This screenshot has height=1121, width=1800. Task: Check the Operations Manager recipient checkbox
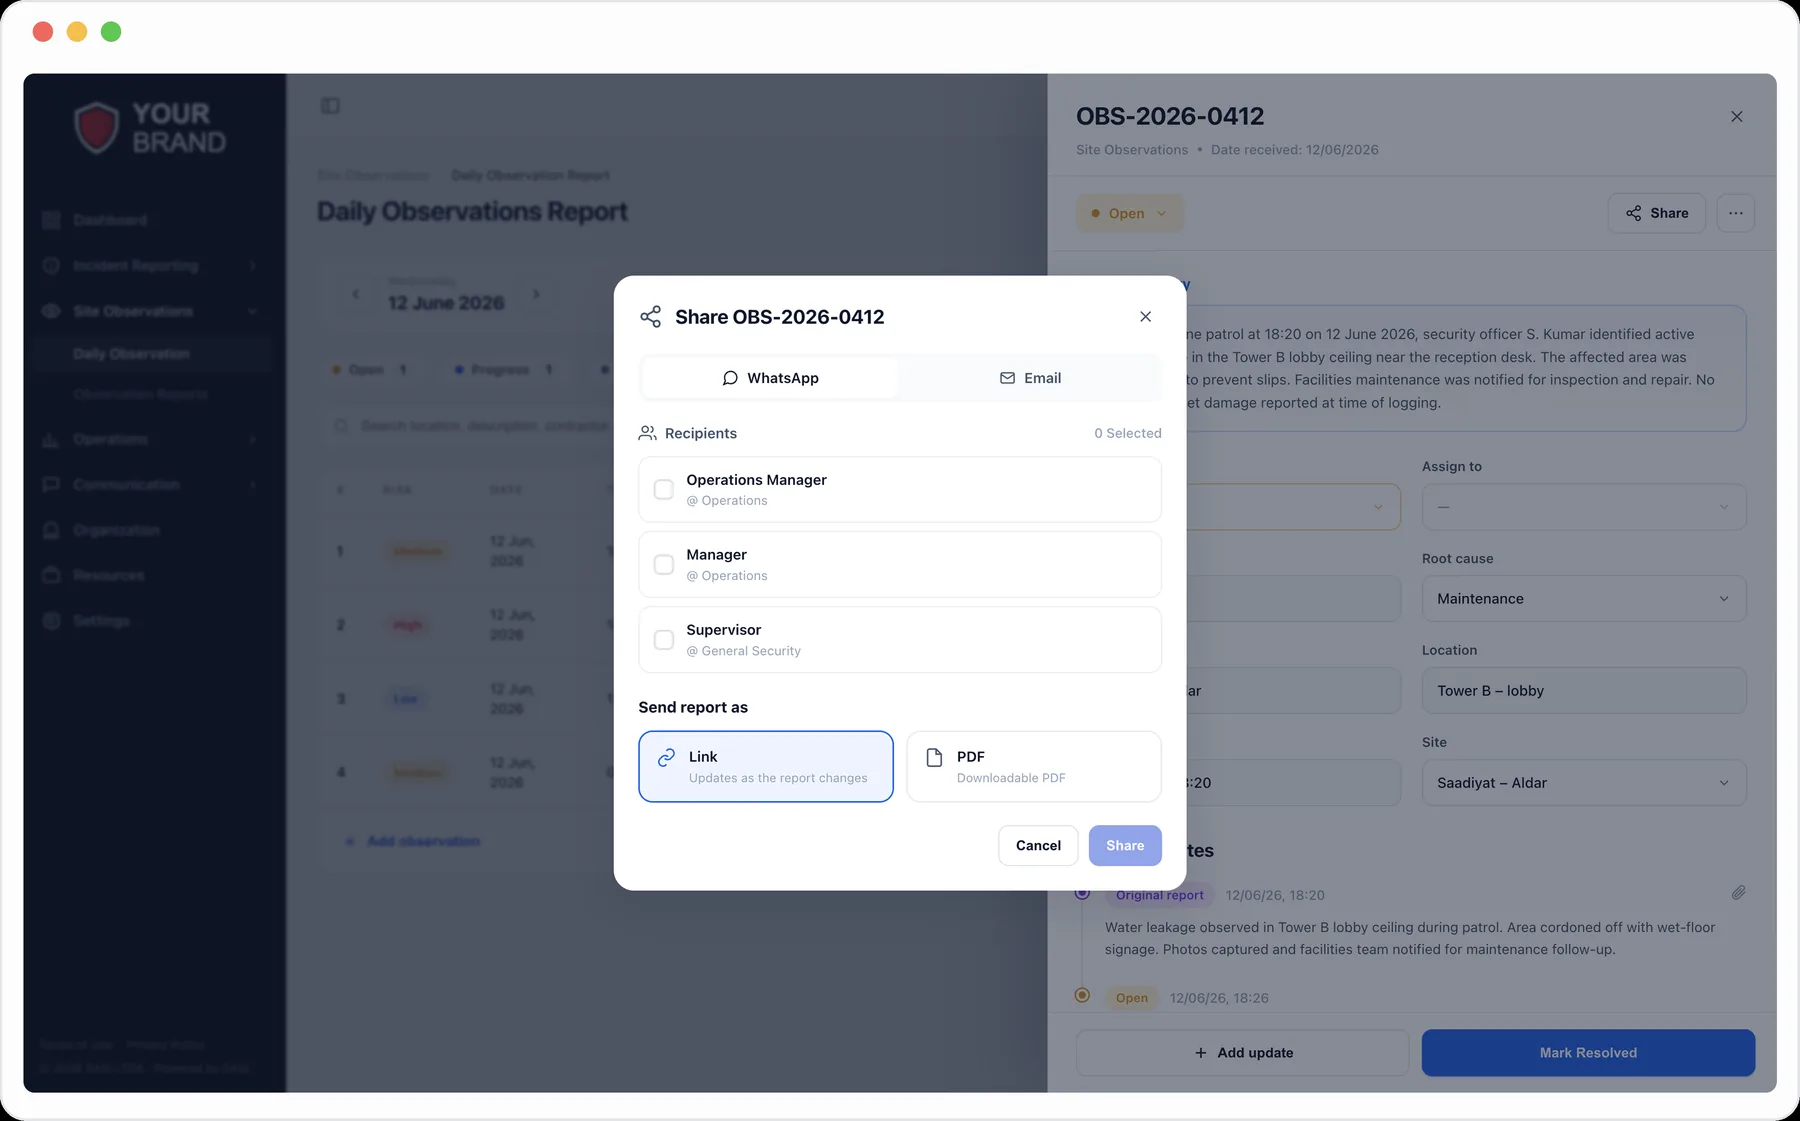pyautogui.click(x=663, y=490)
